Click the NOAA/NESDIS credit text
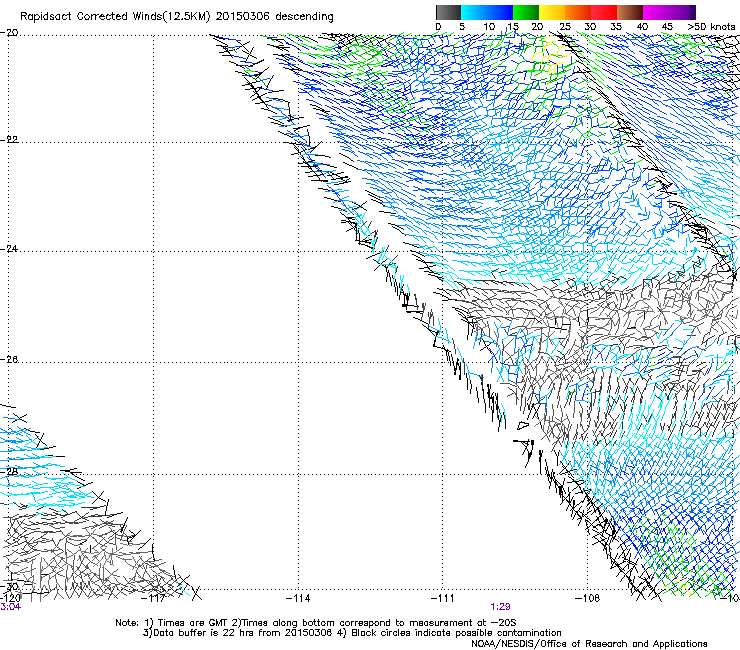This screenshot has width=740, height=650. pyautogui.click(x=589, y=644)
